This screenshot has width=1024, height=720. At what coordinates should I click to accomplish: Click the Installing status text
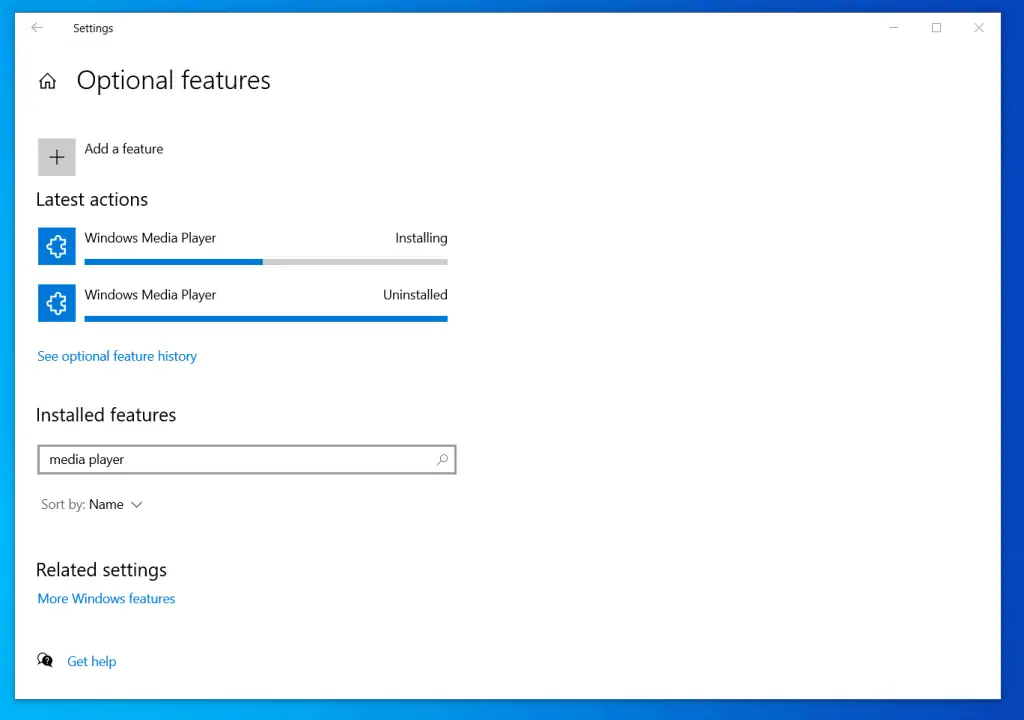click(421, 238)
